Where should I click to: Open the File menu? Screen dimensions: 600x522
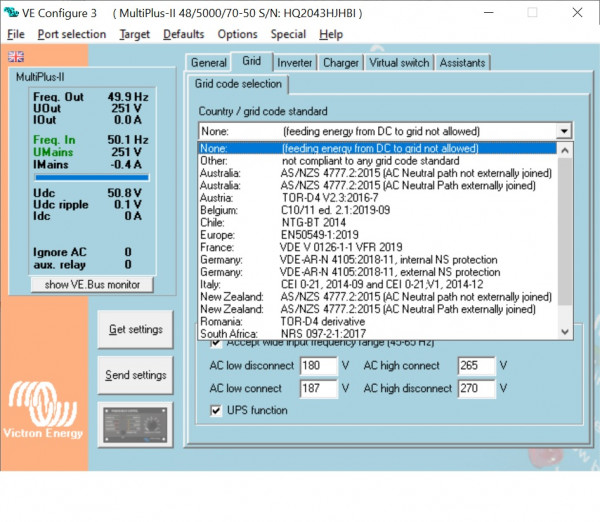(16, 34)
